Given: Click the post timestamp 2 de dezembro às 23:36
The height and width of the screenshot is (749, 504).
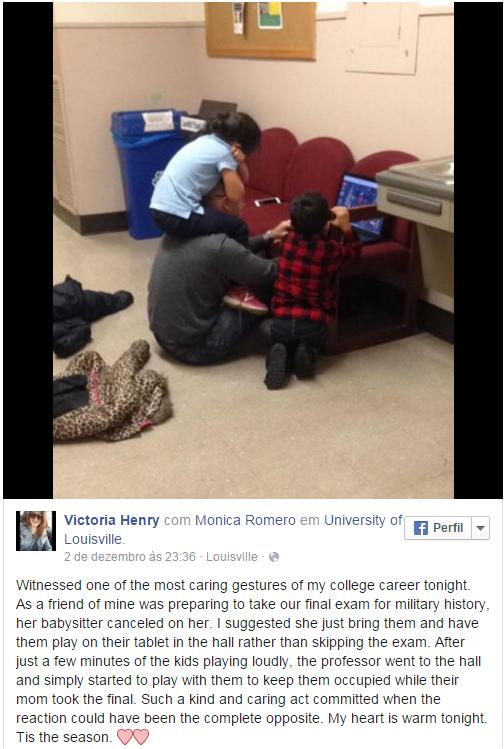Looking at the screenshot, I should (129, 557).
